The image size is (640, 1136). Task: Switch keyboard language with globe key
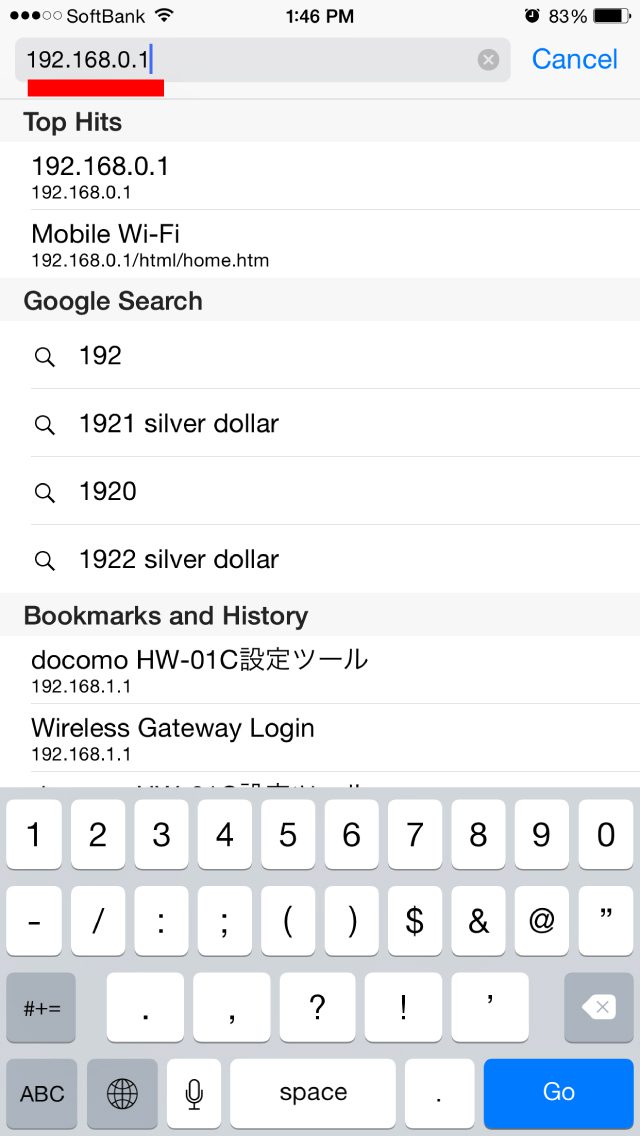(x=122, y=1093)
